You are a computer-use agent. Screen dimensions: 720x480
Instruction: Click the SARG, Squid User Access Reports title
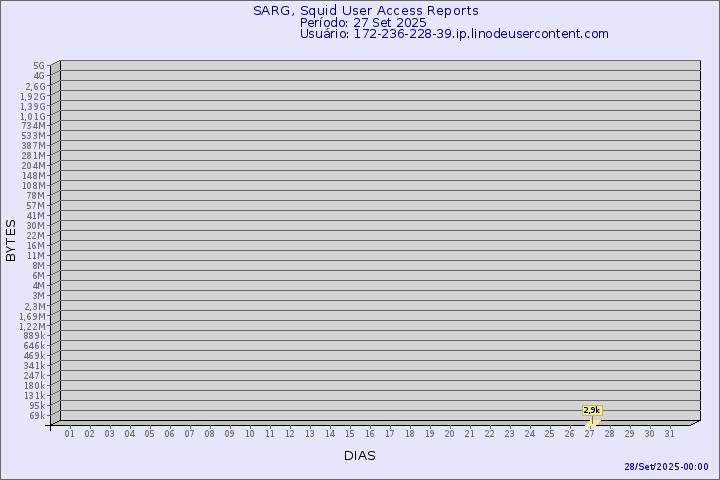(365, 11)
